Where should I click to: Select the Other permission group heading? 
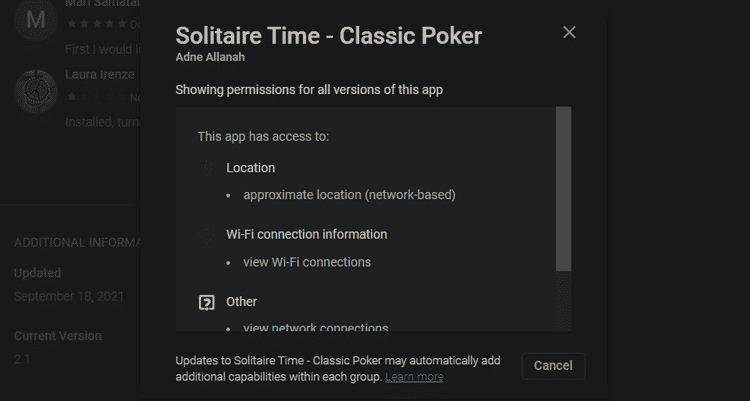click(x=242, y=302)
